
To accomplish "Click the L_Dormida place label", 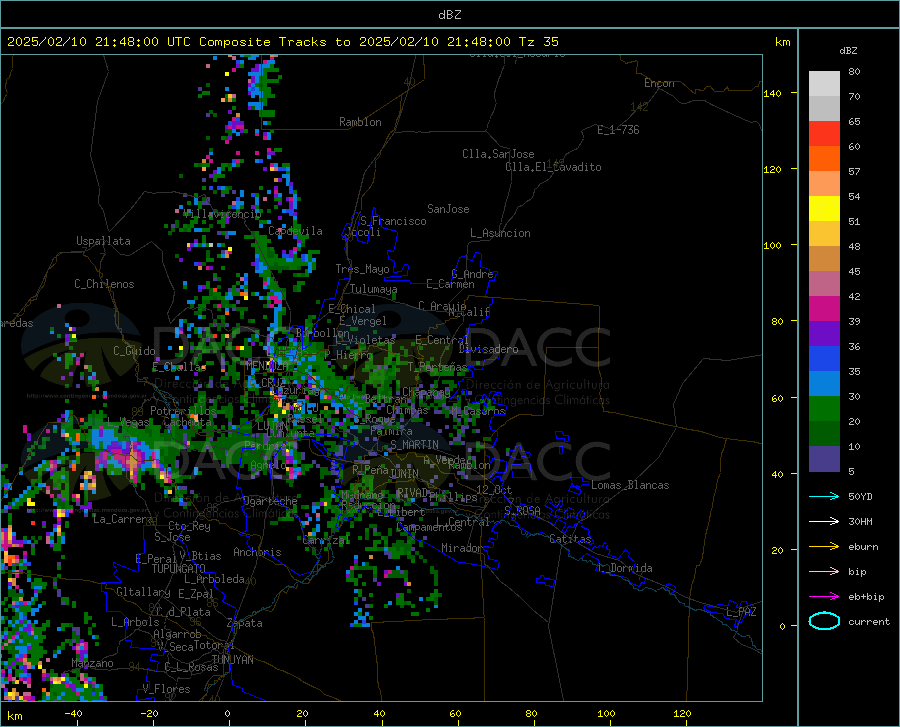I will (624, 568).
